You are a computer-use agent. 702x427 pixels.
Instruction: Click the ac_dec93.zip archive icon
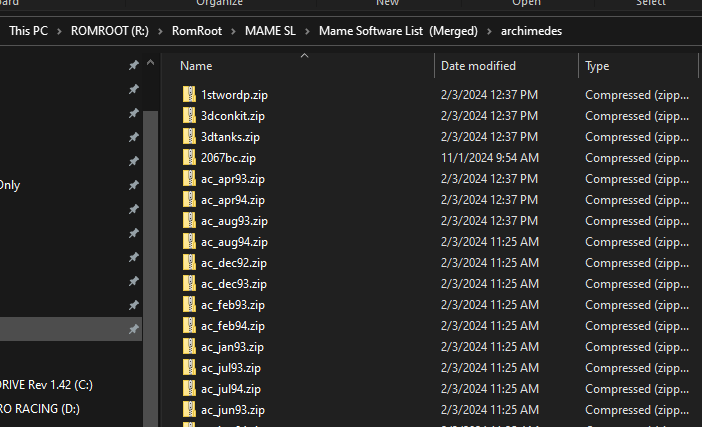(x=189, y=284)
